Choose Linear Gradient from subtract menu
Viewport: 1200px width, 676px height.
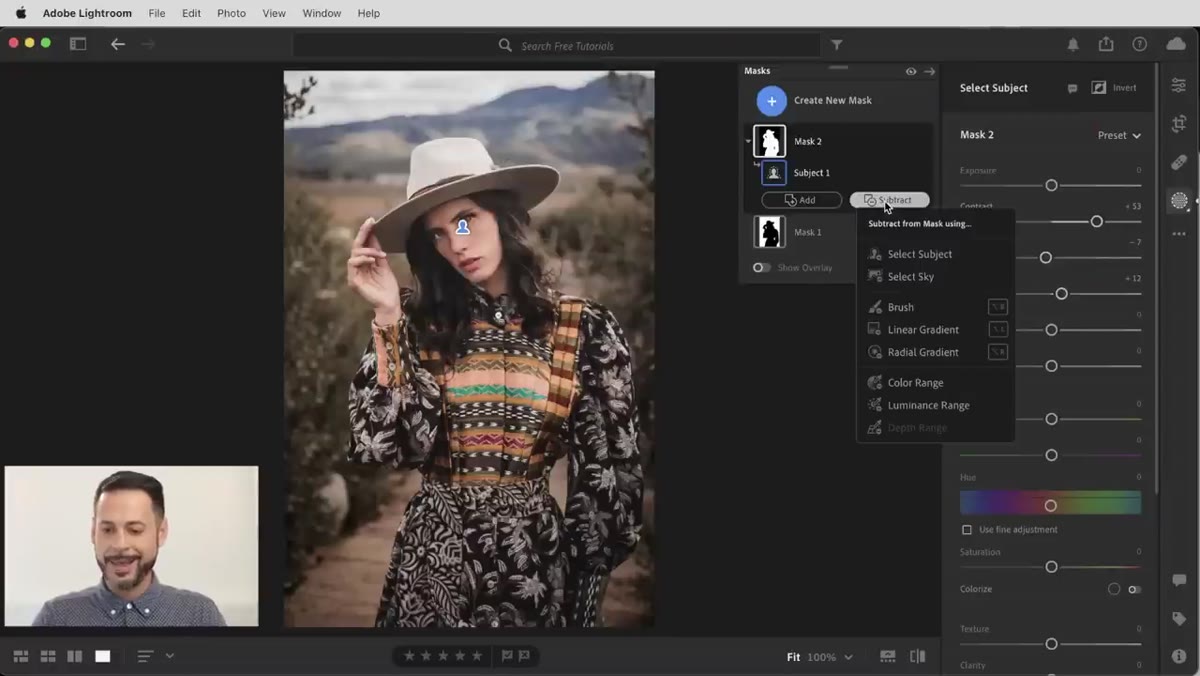point(923,330)
